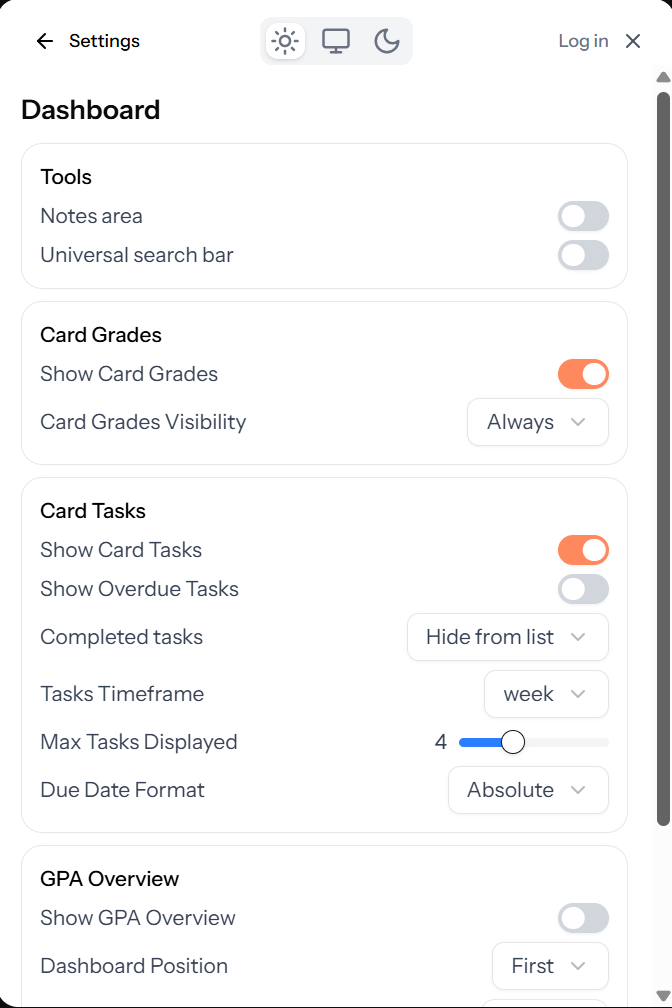Image resolution: width=672 pixels, height=1008 pixels.
Task: Switch to dark mode moon icon
Action: (387, 41)
